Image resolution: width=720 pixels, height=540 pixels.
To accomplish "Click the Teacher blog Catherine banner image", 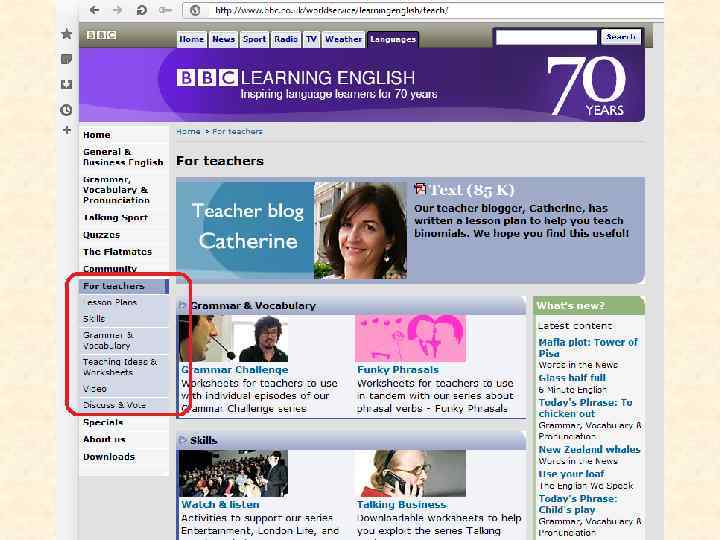I will (x=245, y=230).
